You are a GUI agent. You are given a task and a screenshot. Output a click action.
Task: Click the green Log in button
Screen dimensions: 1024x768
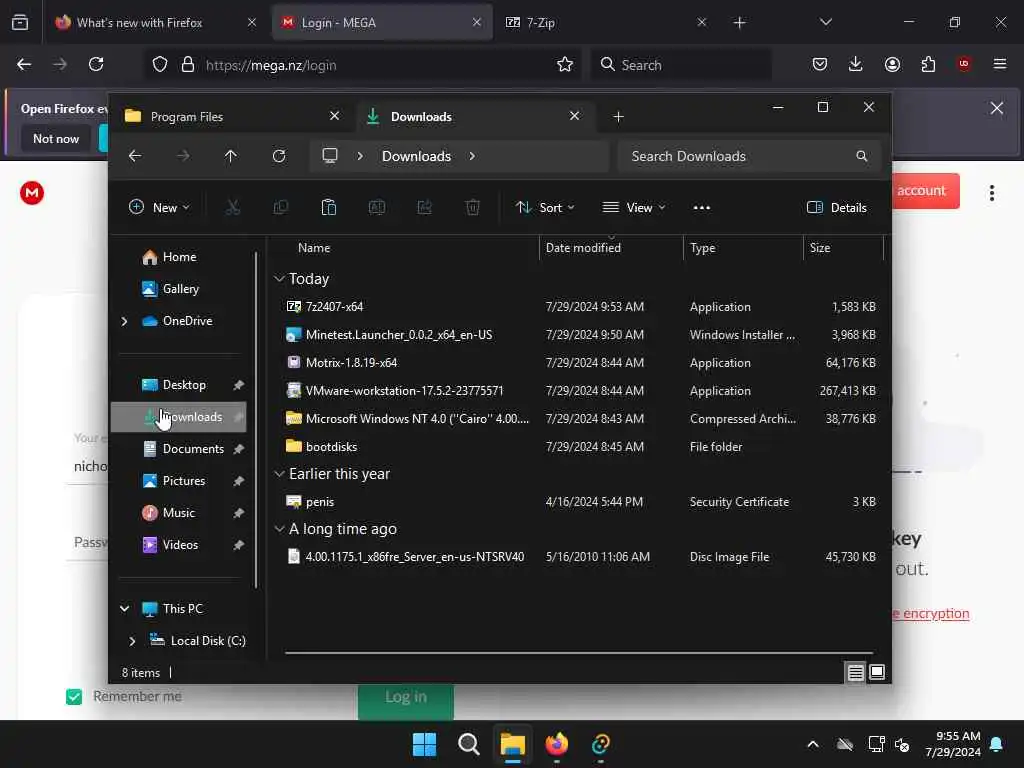point(406,701)
